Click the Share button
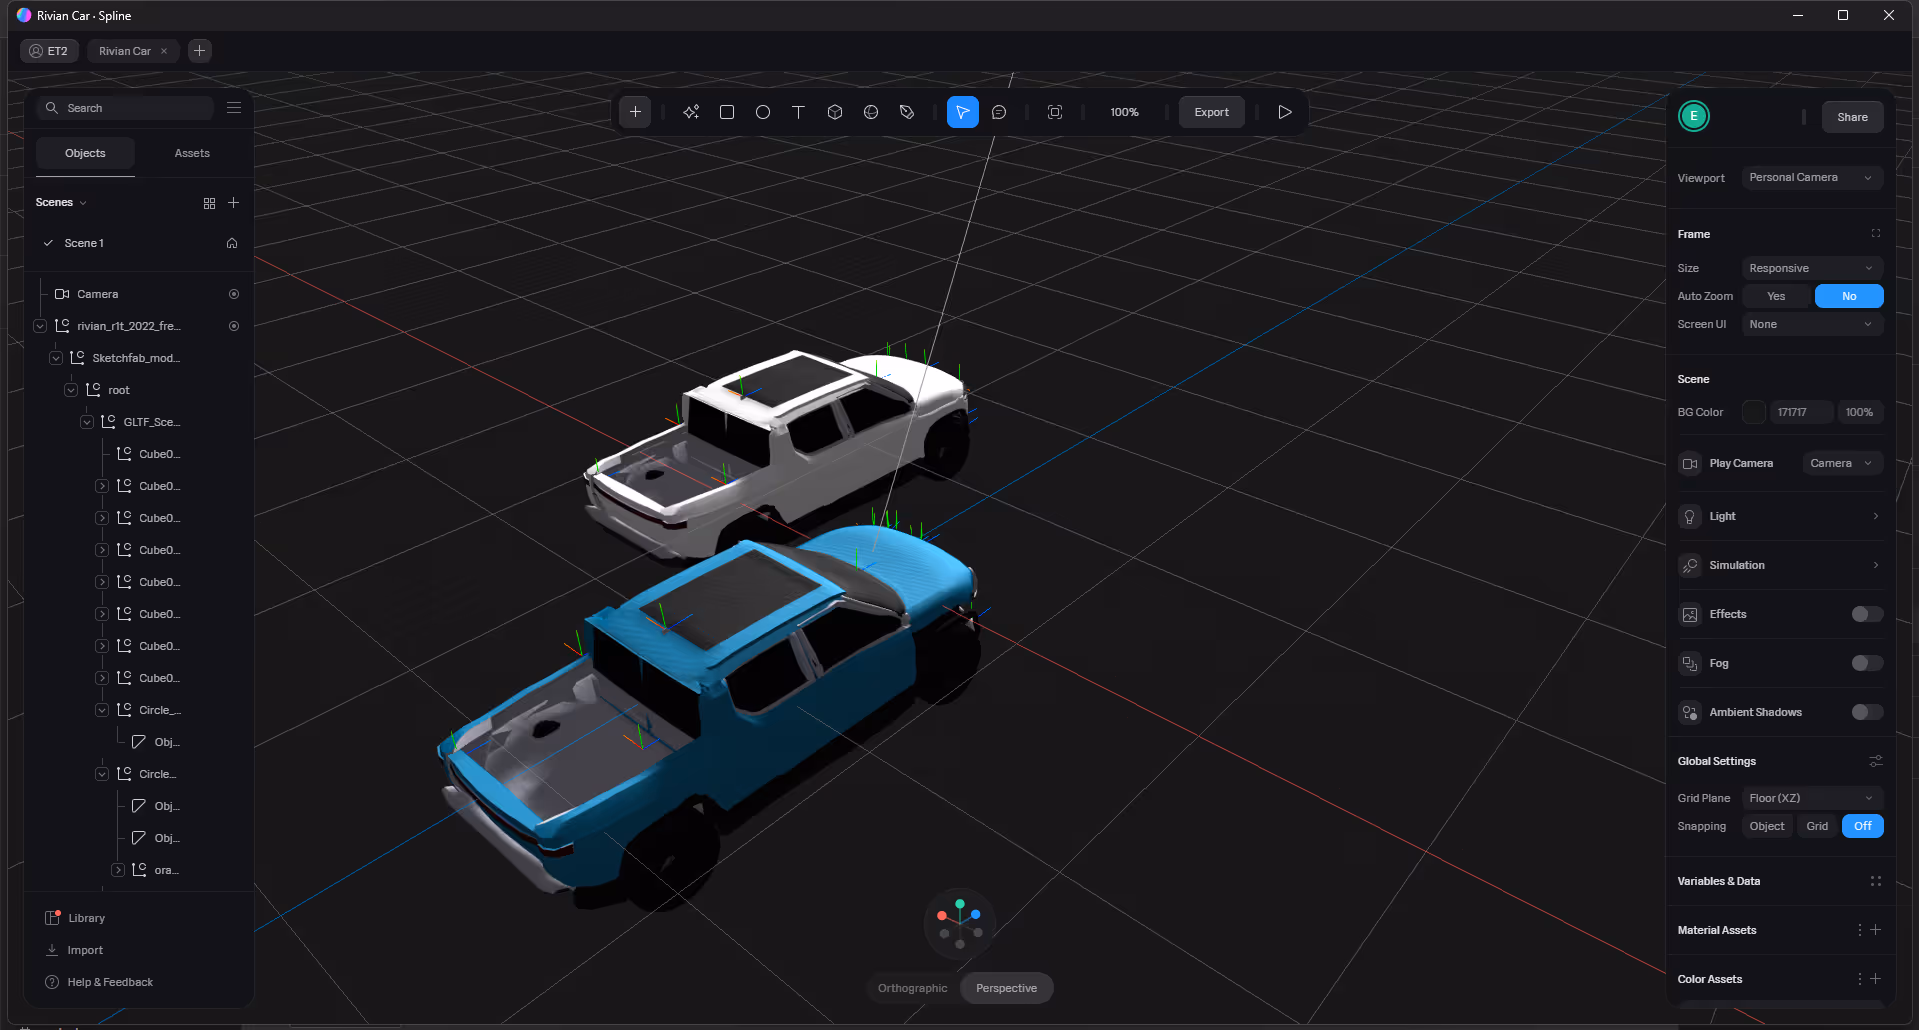The width and height of the screenshot is (1919, 1030). 1852,117
